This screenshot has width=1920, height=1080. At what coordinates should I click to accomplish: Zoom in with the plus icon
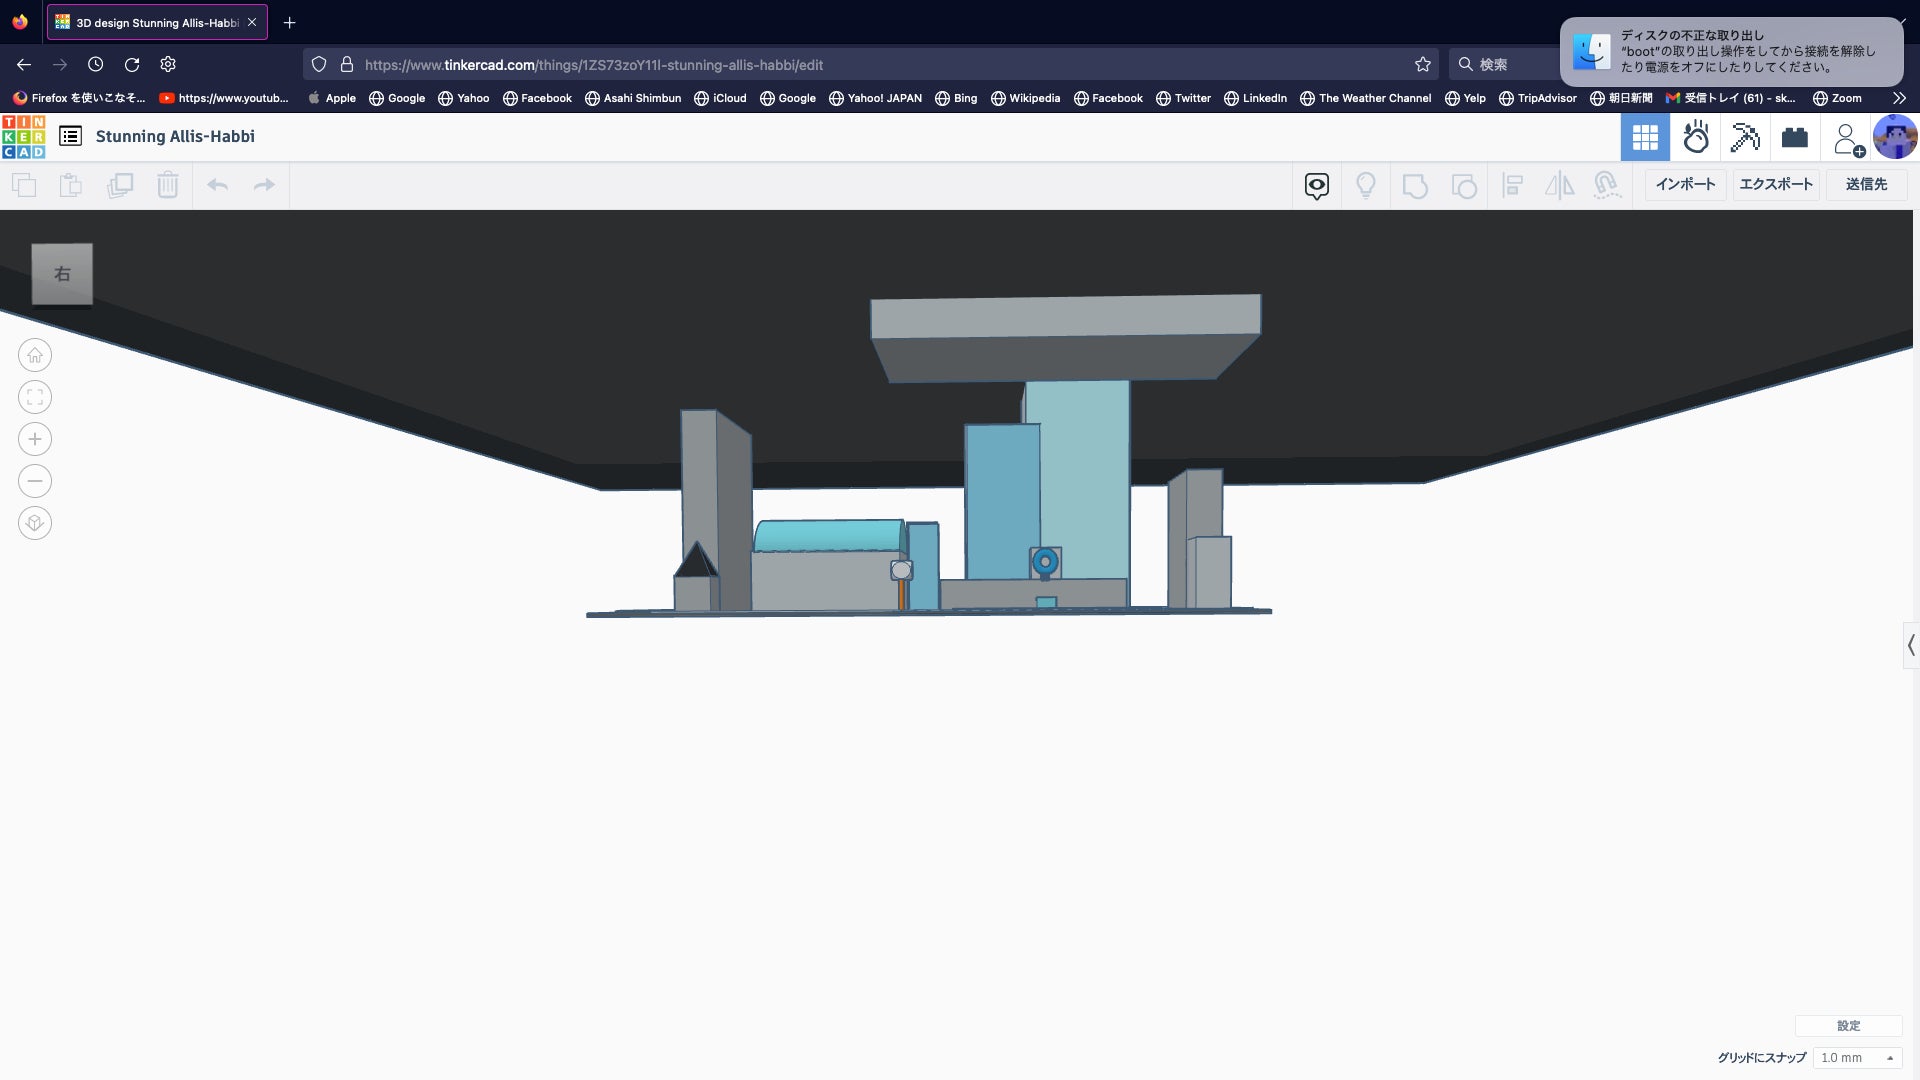click(x=35, y=439)
